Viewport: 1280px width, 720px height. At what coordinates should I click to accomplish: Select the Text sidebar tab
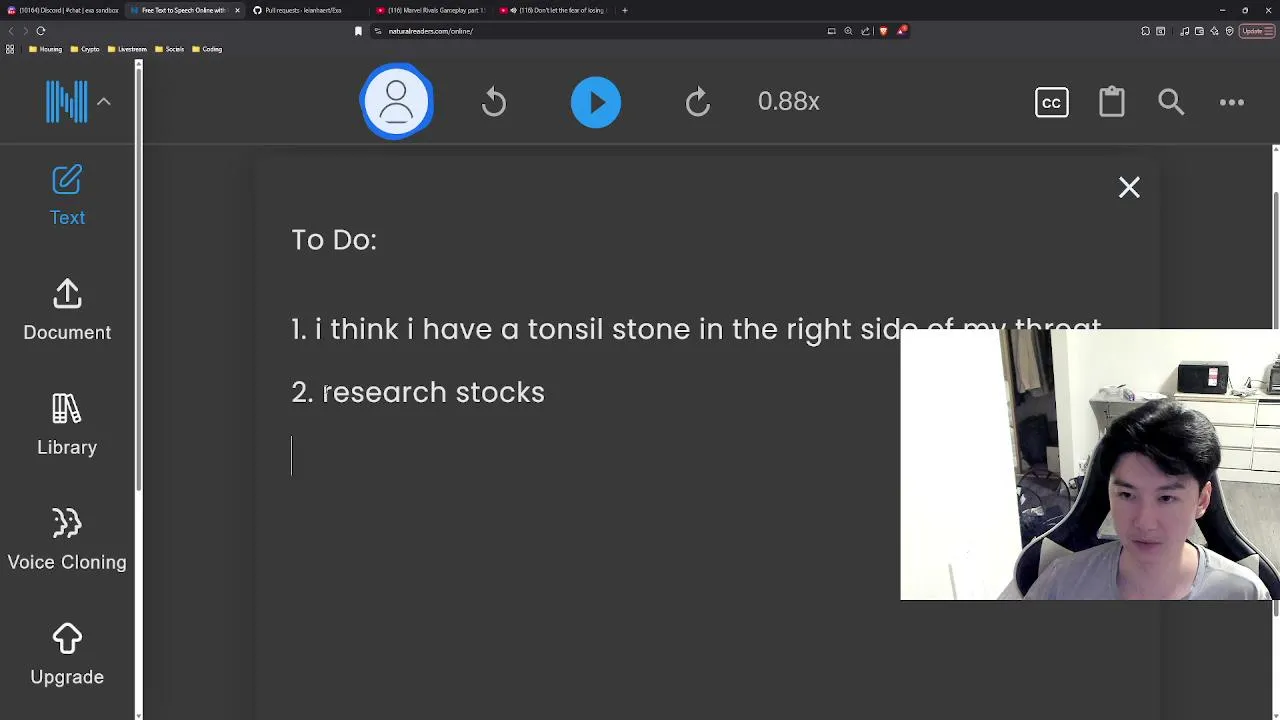(x=67, y=196)
